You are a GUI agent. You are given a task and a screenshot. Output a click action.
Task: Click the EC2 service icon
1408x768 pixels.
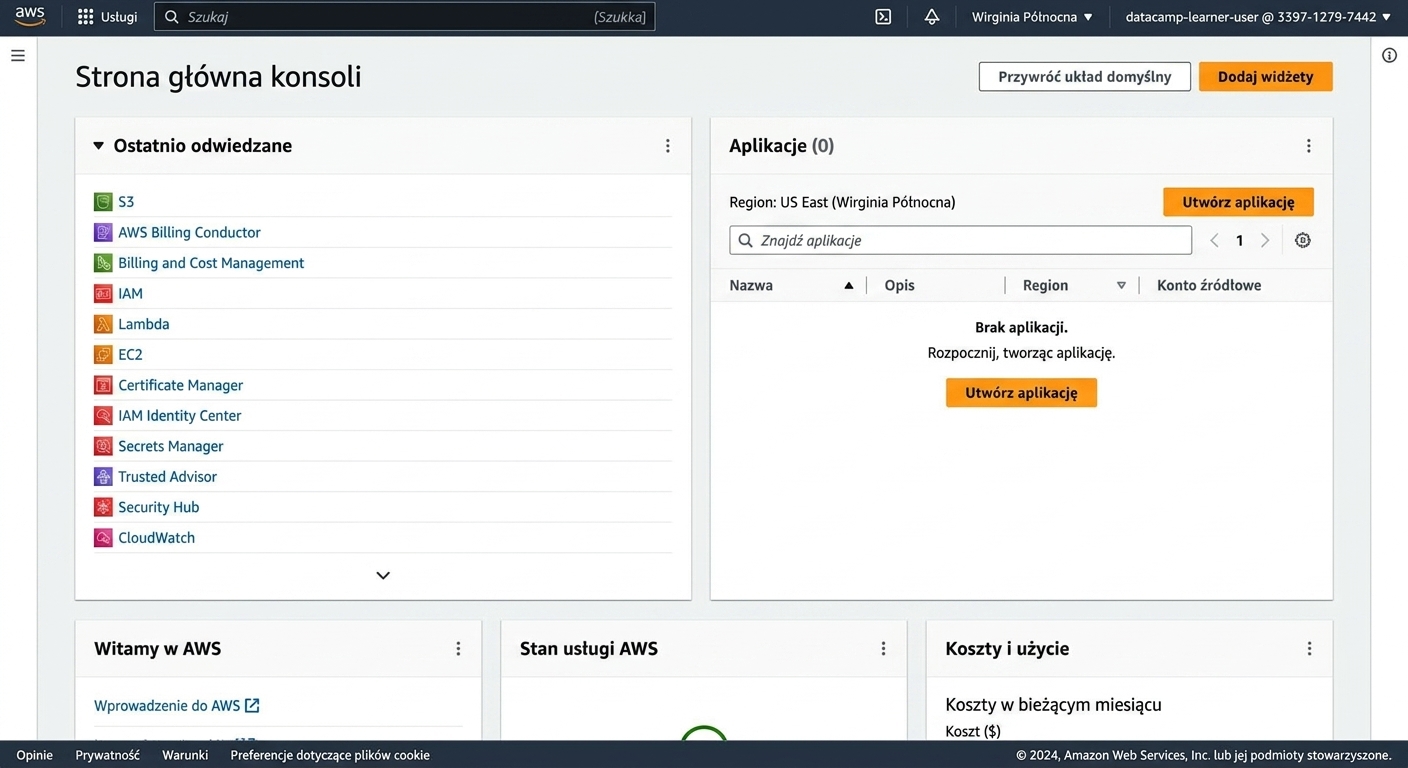coord(103,354)
